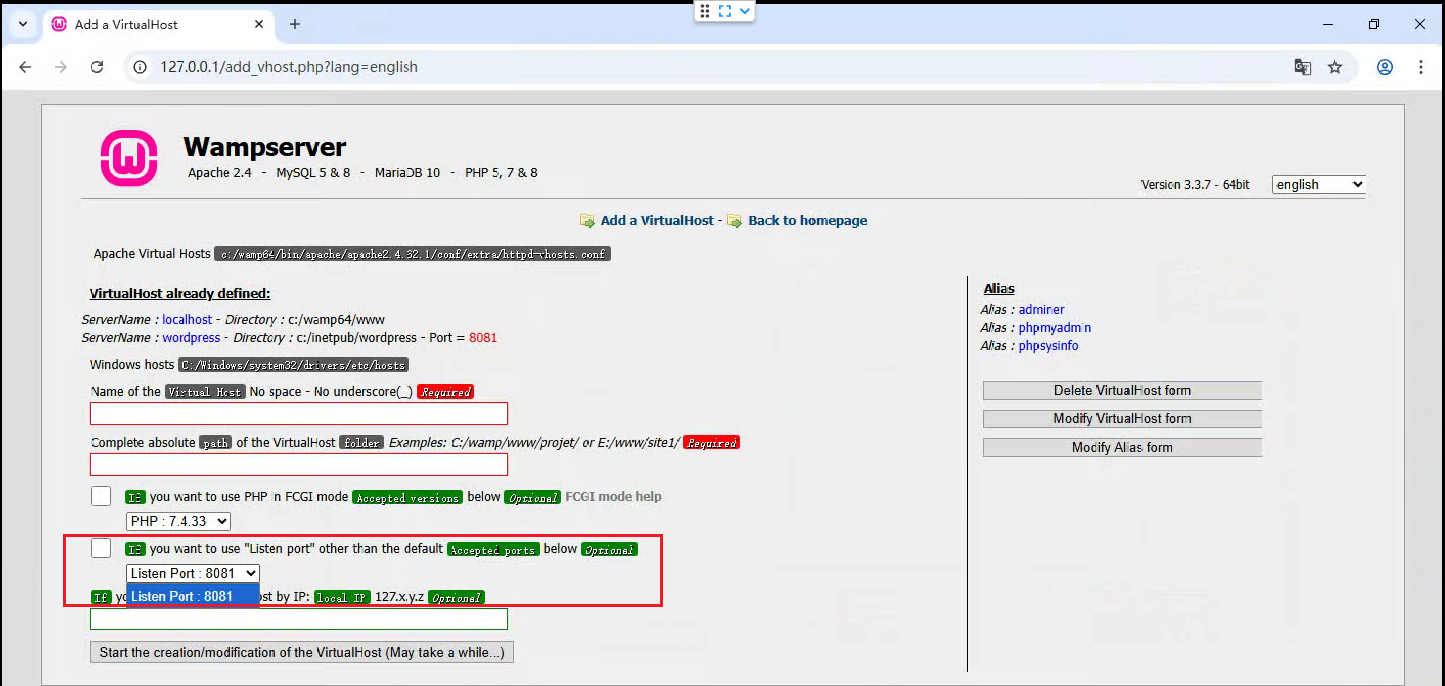Open the Chrome three-dot menu
Screen dimensions: 1445x686
(1421, 67)
